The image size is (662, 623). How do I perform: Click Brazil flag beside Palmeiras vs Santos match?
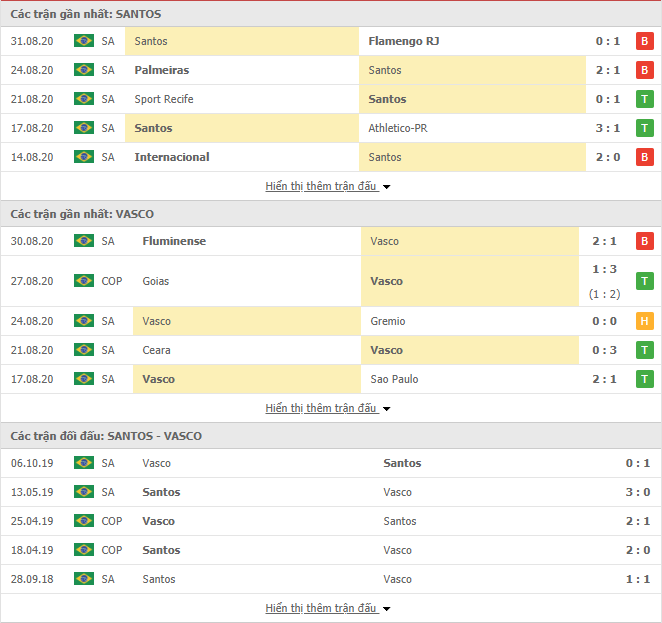coord(83,70)
